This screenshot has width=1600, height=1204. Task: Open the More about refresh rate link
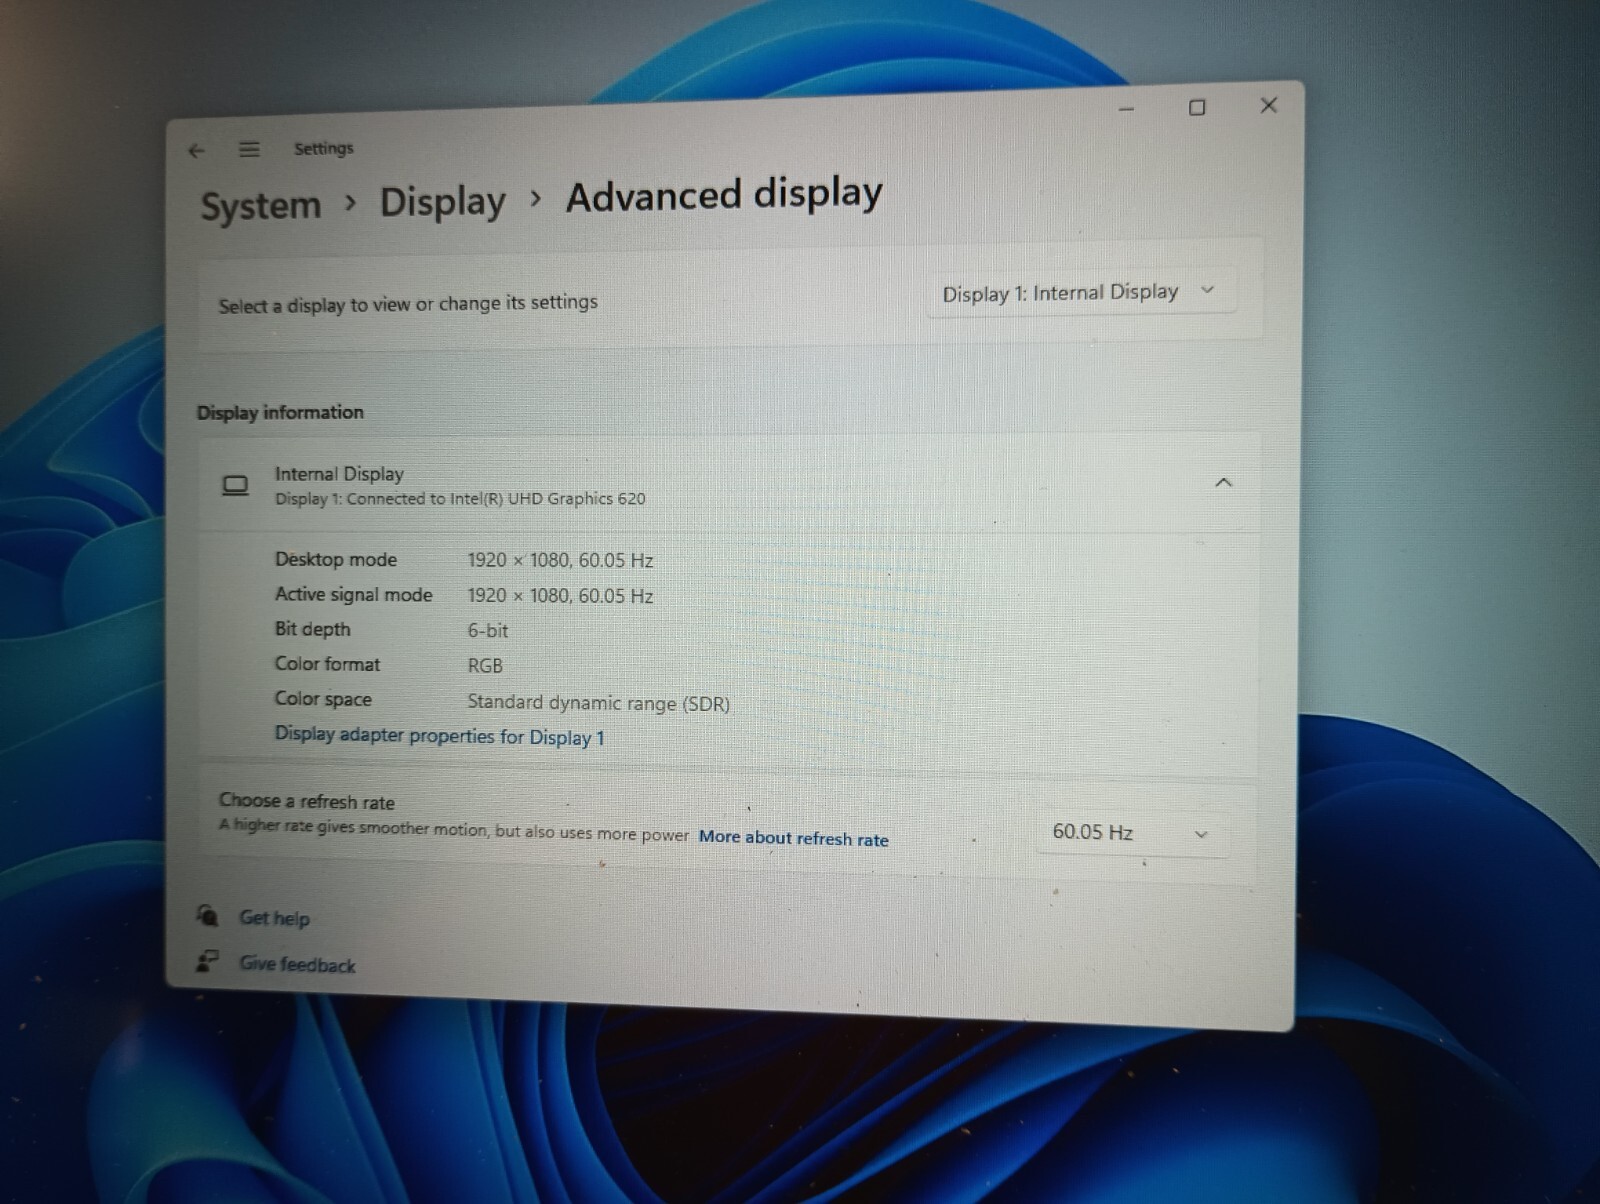[794, 838]
